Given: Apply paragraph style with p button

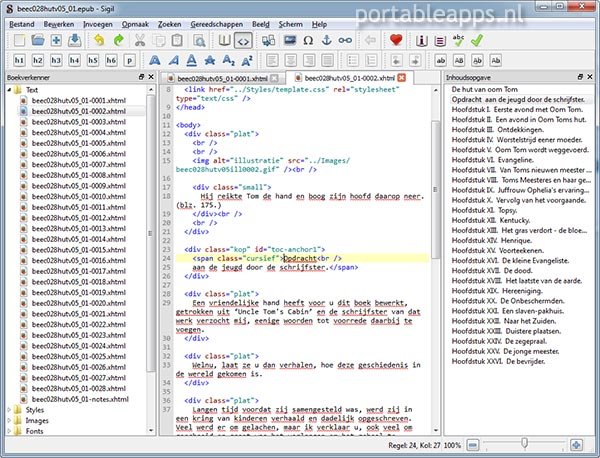Looking at the screenshot, I should pyautogui.click(x=131, y=62).
